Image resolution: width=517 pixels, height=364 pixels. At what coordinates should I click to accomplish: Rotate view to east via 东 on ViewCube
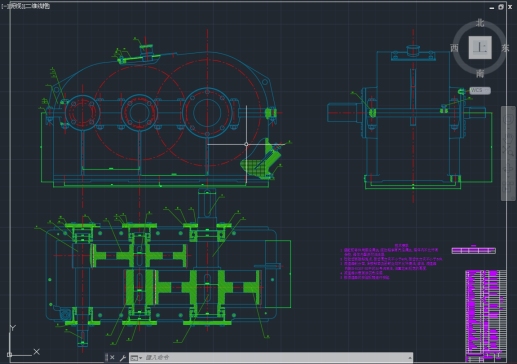506,48
